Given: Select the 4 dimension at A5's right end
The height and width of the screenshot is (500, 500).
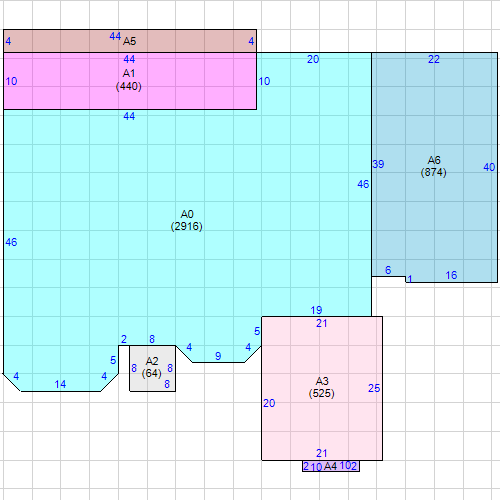Looking at the screenshot, I should [x=251, y=41].
